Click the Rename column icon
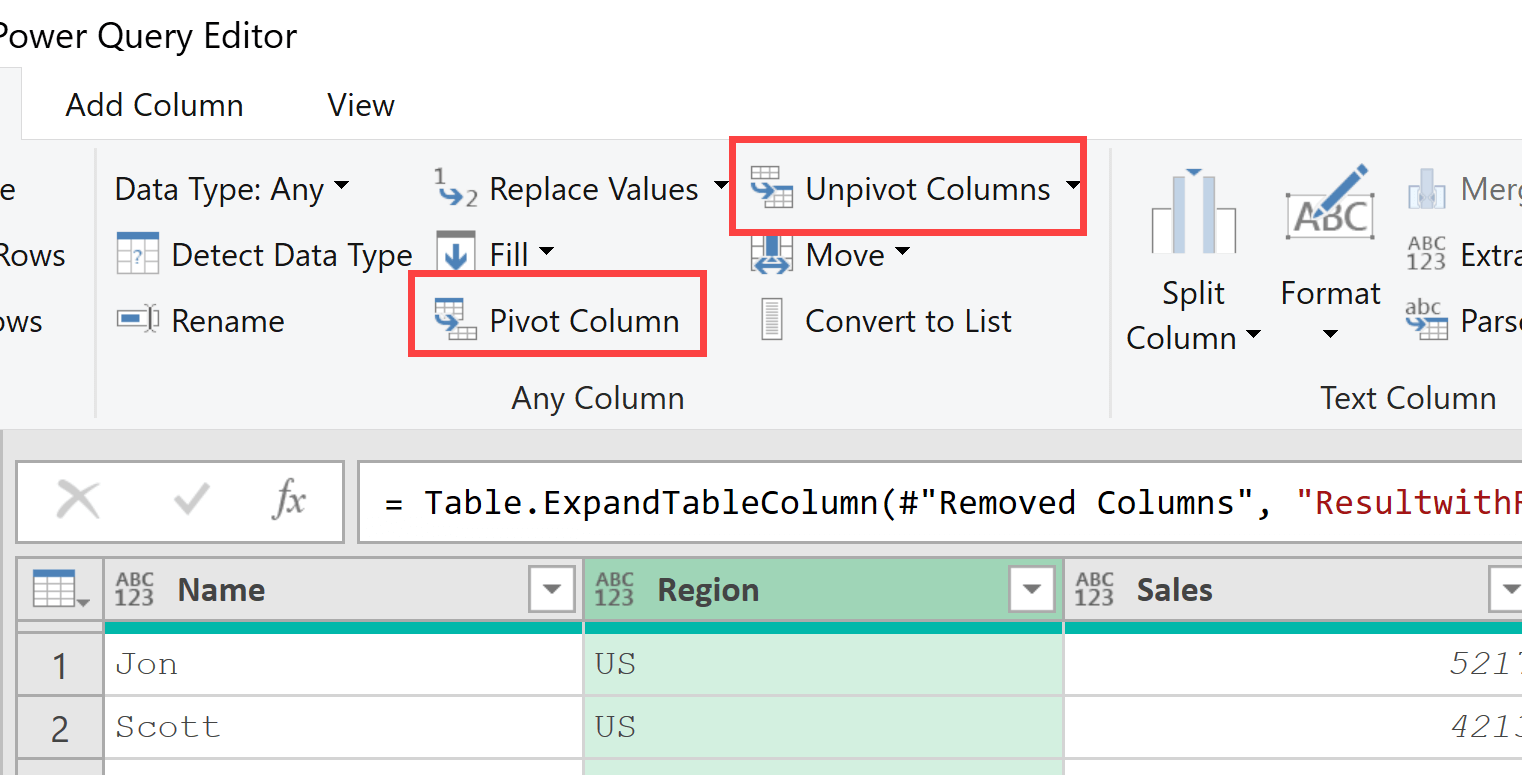 pos(137,320)
